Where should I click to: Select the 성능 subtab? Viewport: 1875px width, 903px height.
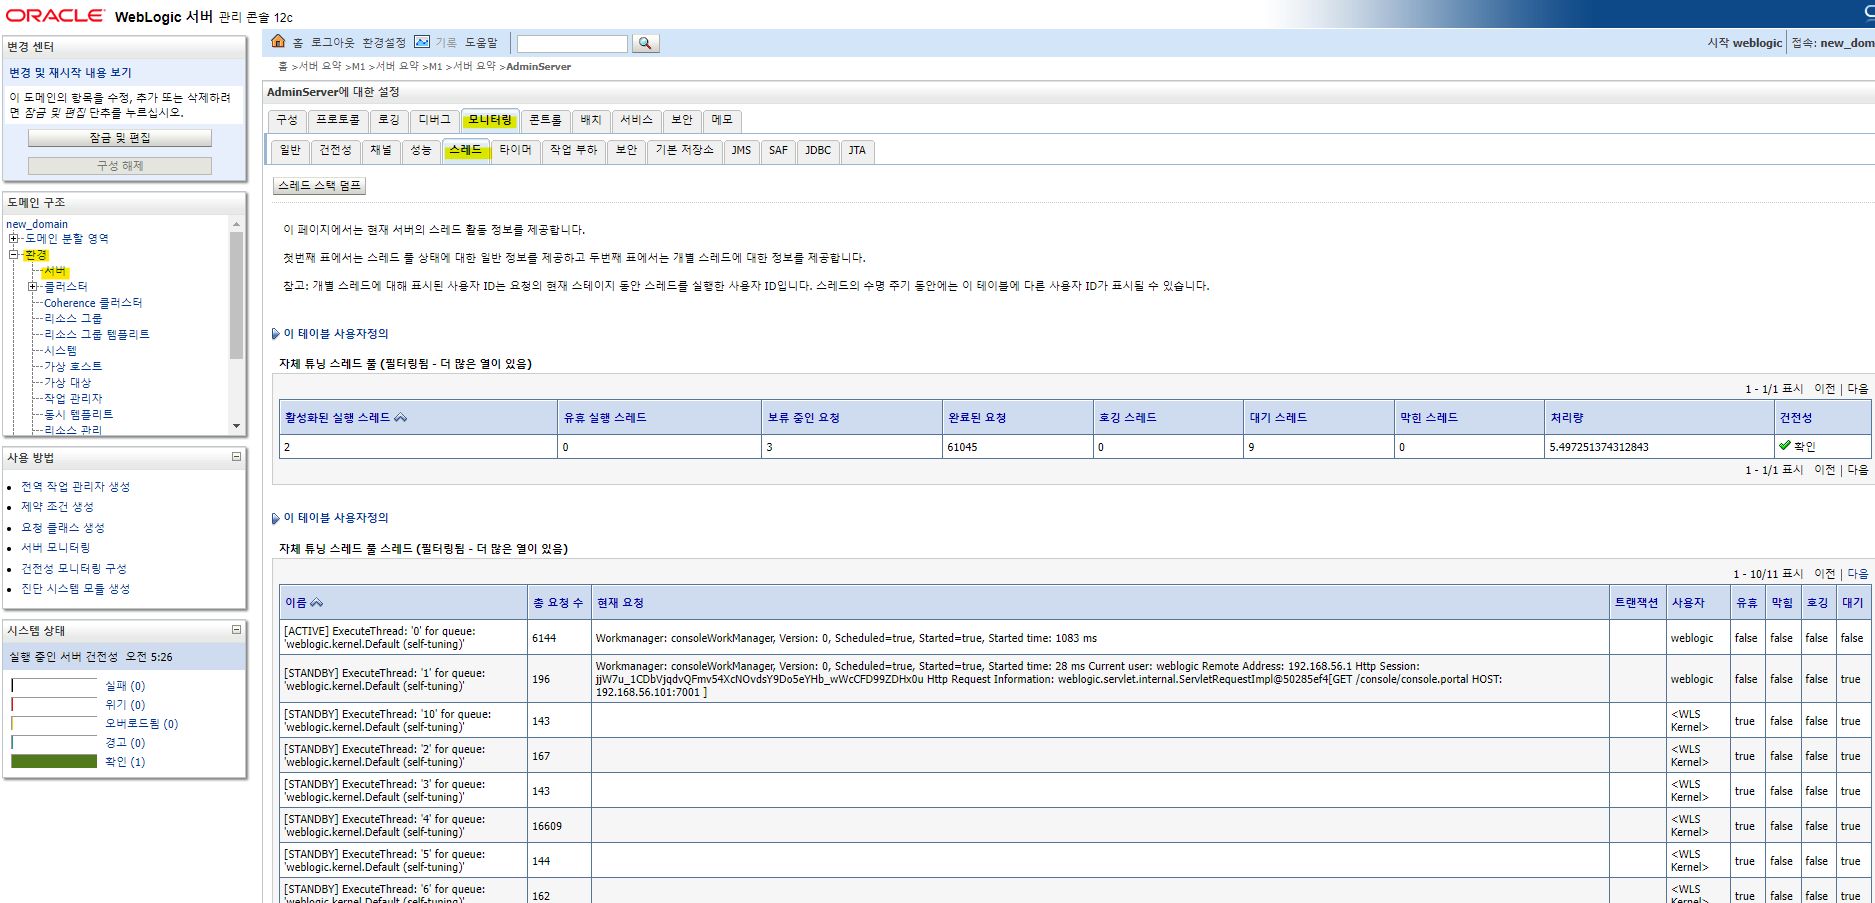[x=421, y=151]
